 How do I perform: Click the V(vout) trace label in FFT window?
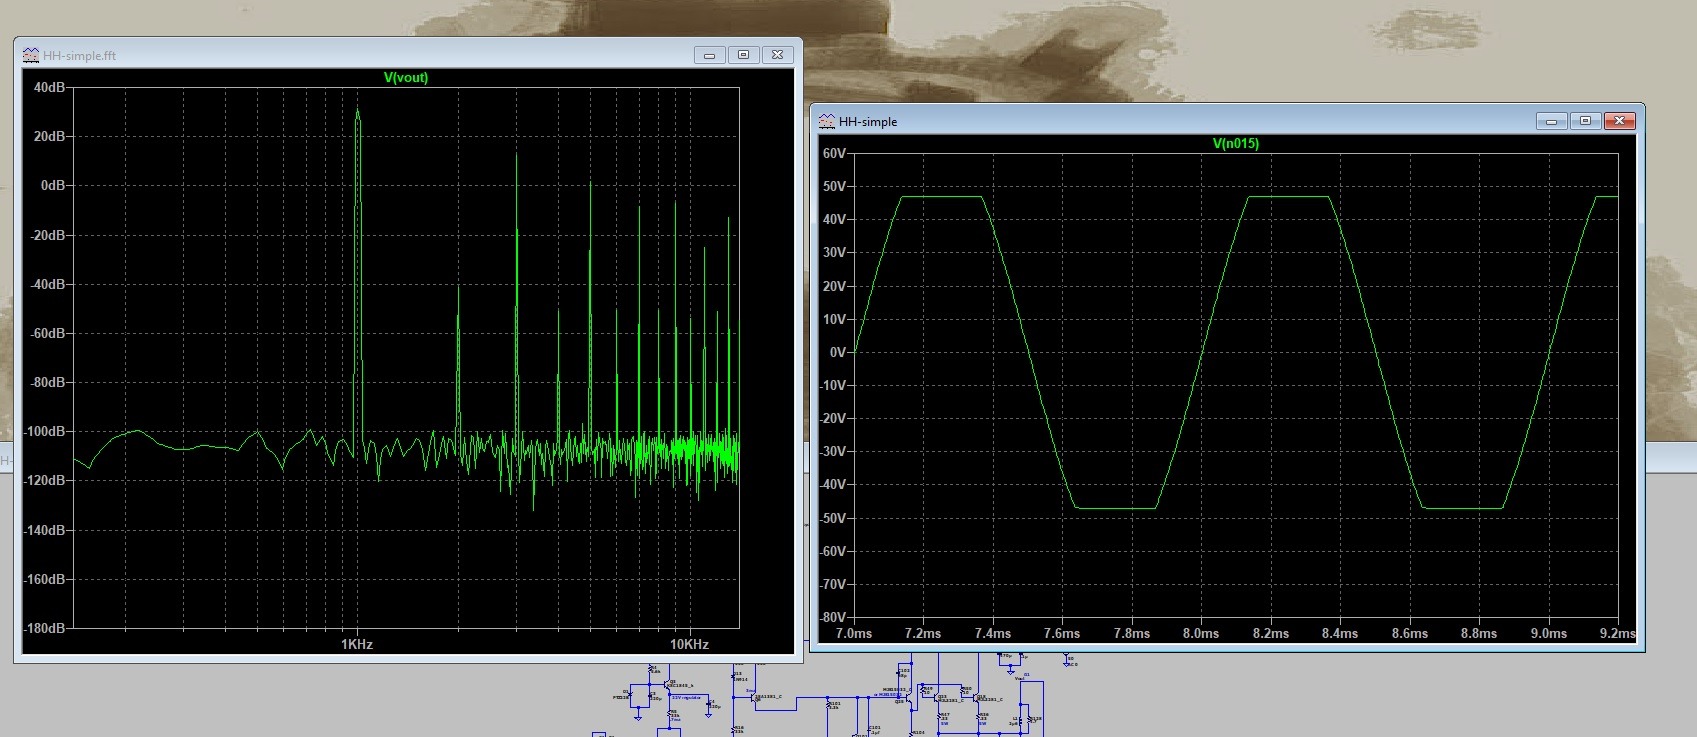pos(406,78)
